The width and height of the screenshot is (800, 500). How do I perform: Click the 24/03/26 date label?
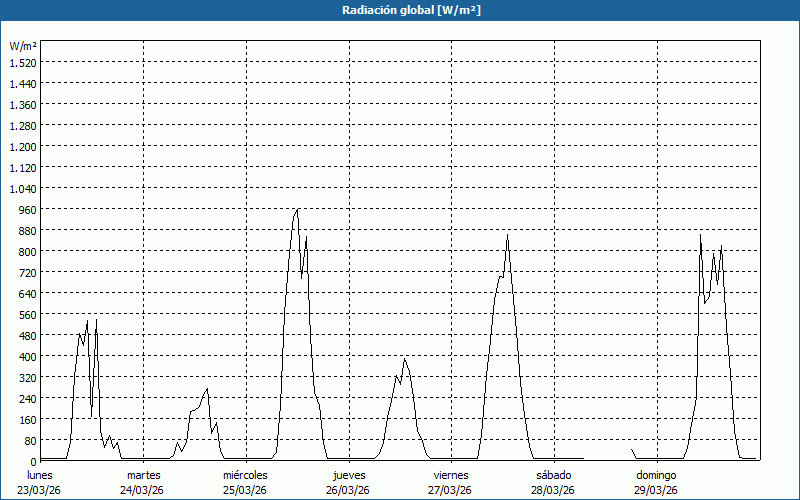point(144,490)
